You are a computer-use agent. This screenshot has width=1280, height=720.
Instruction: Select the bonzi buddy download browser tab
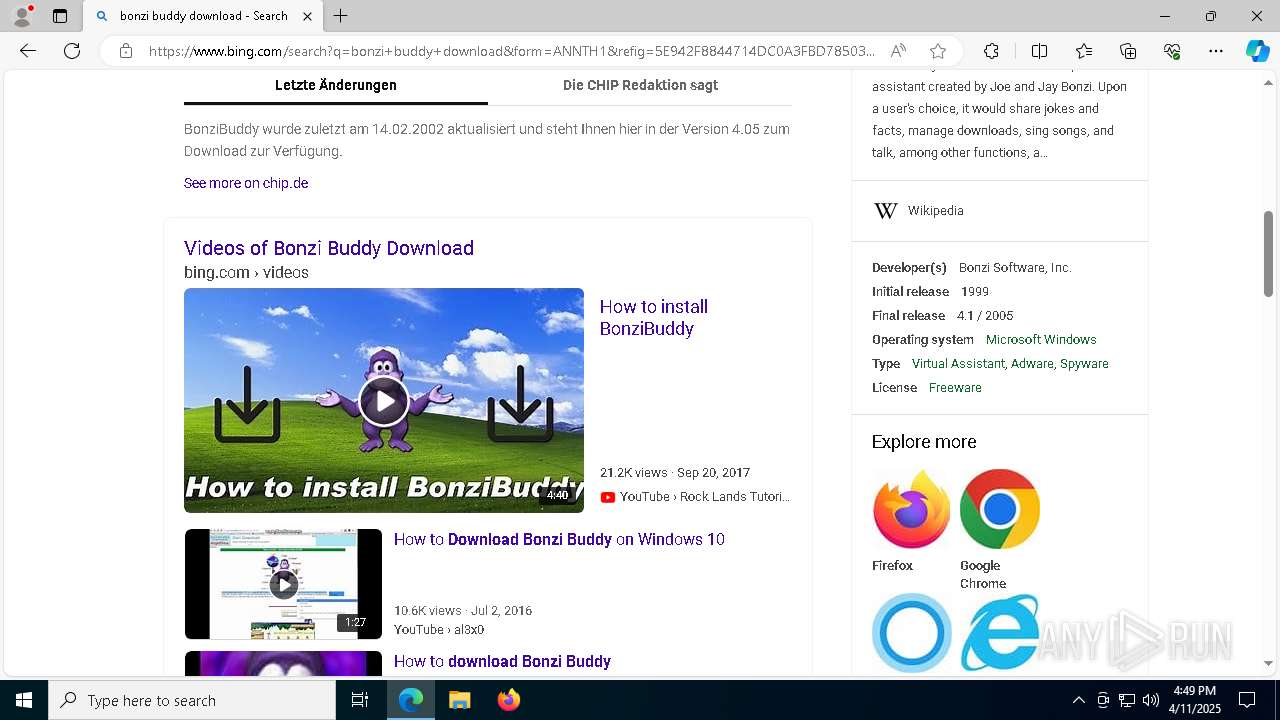click(x=203, y=16)
